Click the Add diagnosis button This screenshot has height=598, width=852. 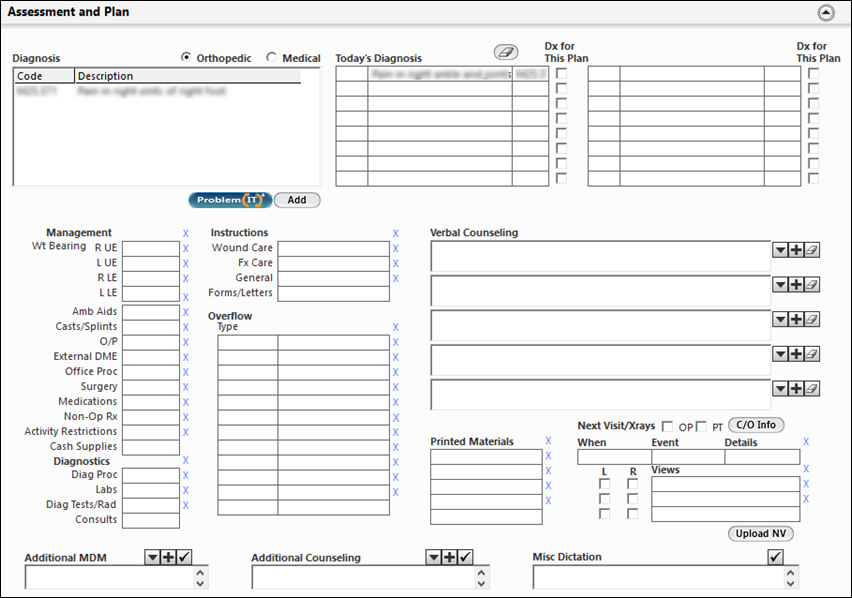[297, 200]
